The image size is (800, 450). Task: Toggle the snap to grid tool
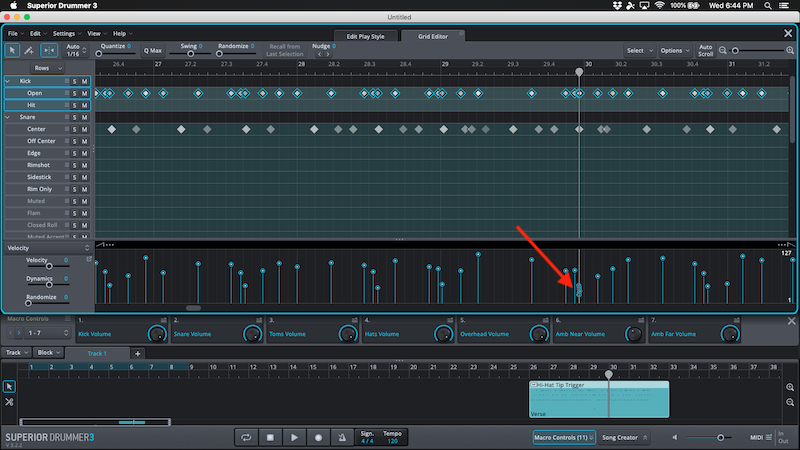pos(49,51)
